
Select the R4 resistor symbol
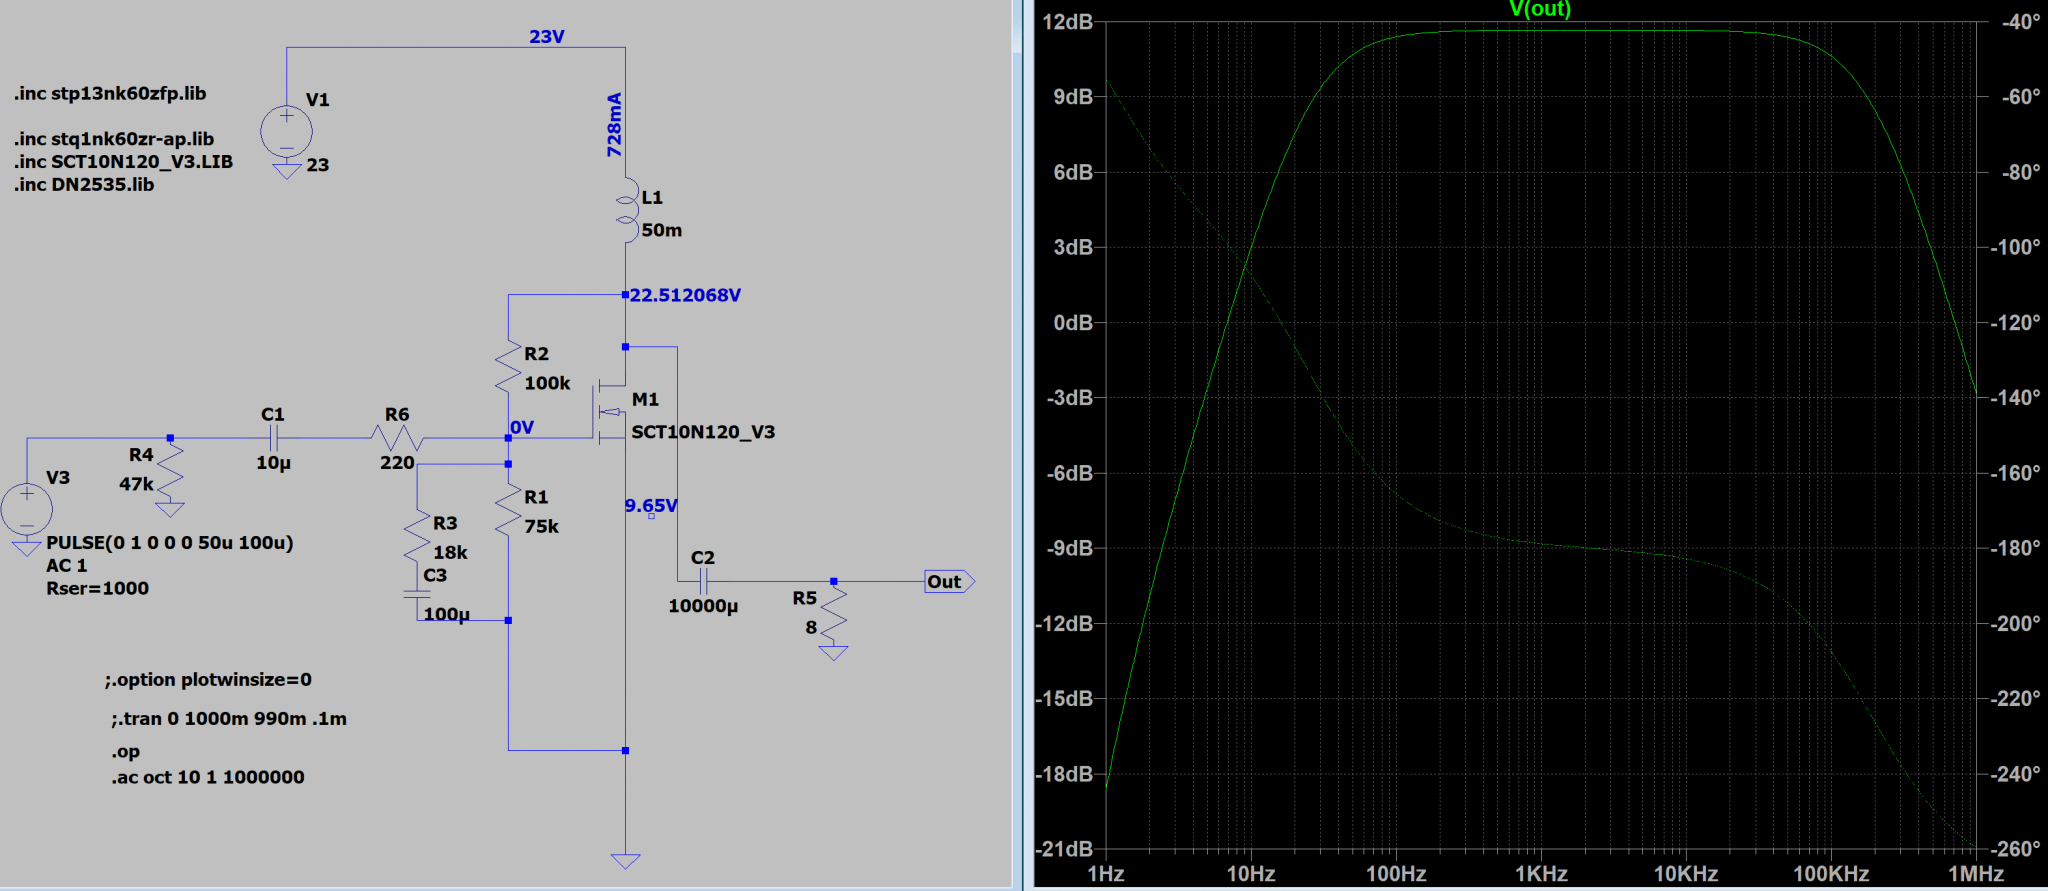[x=170, y=471]
